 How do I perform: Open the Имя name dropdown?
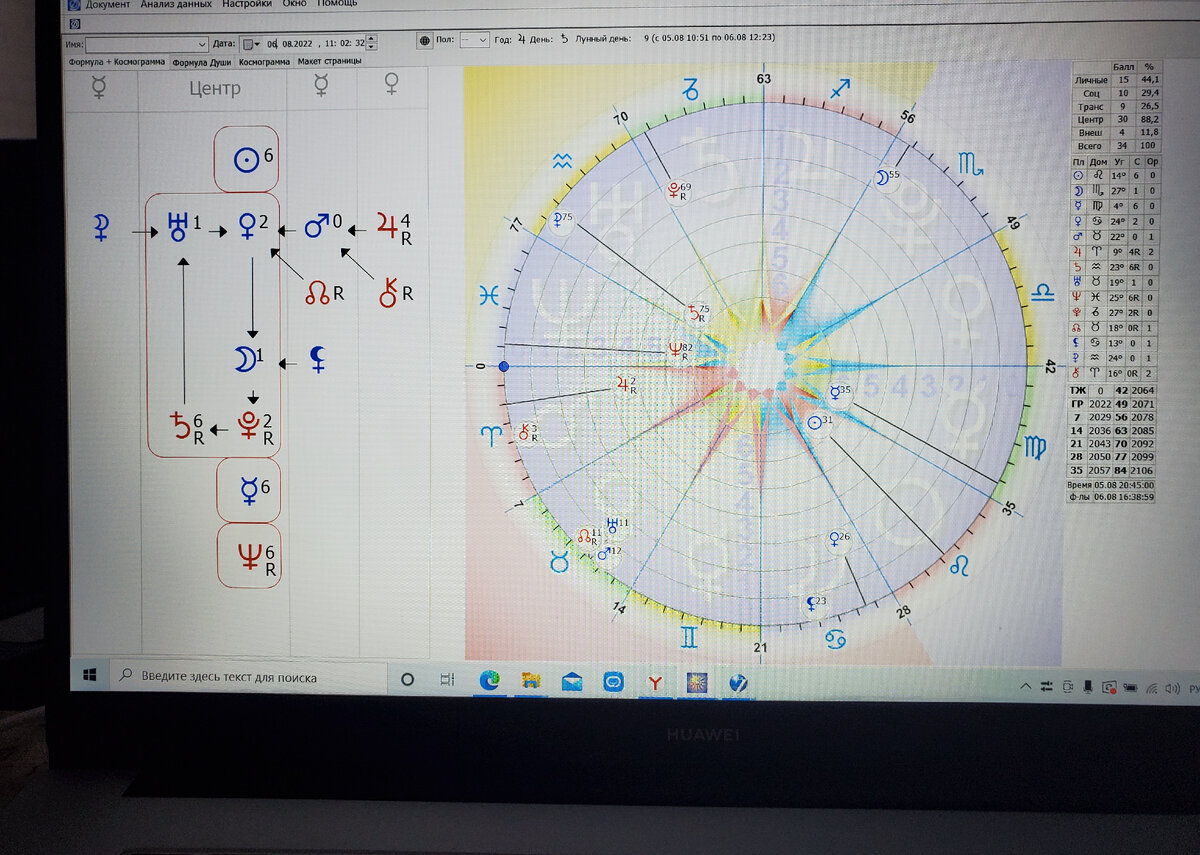click(201, 45)
